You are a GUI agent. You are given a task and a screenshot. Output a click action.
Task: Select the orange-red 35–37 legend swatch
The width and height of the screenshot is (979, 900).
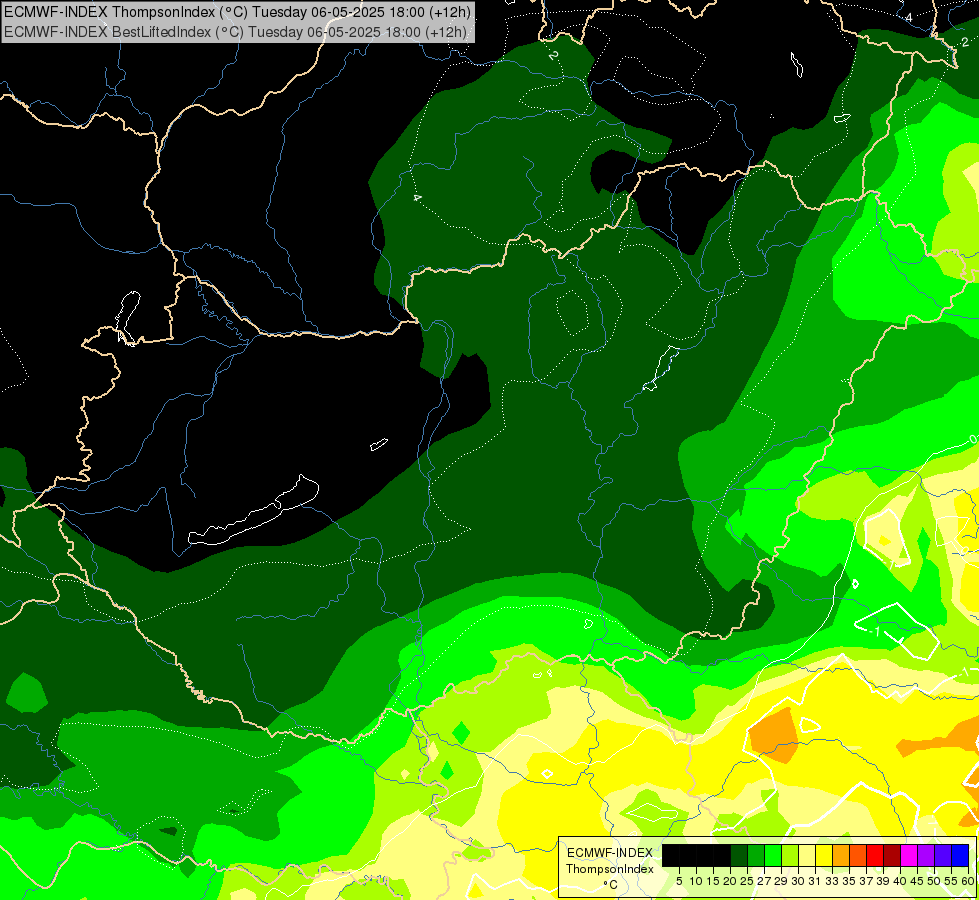pyautogui.click(x=858, y=855)
